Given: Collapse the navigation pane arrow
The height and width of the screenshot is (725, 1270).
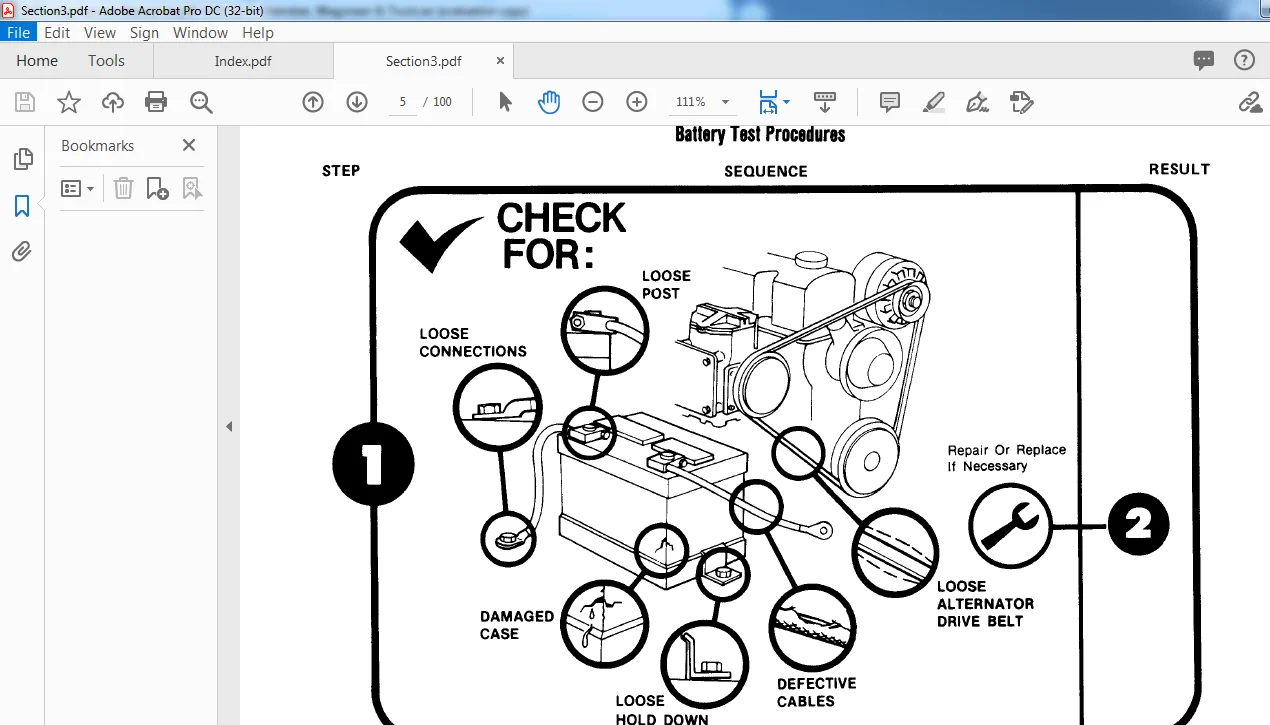Looking at the screenshot, I should tap(229, 426).
